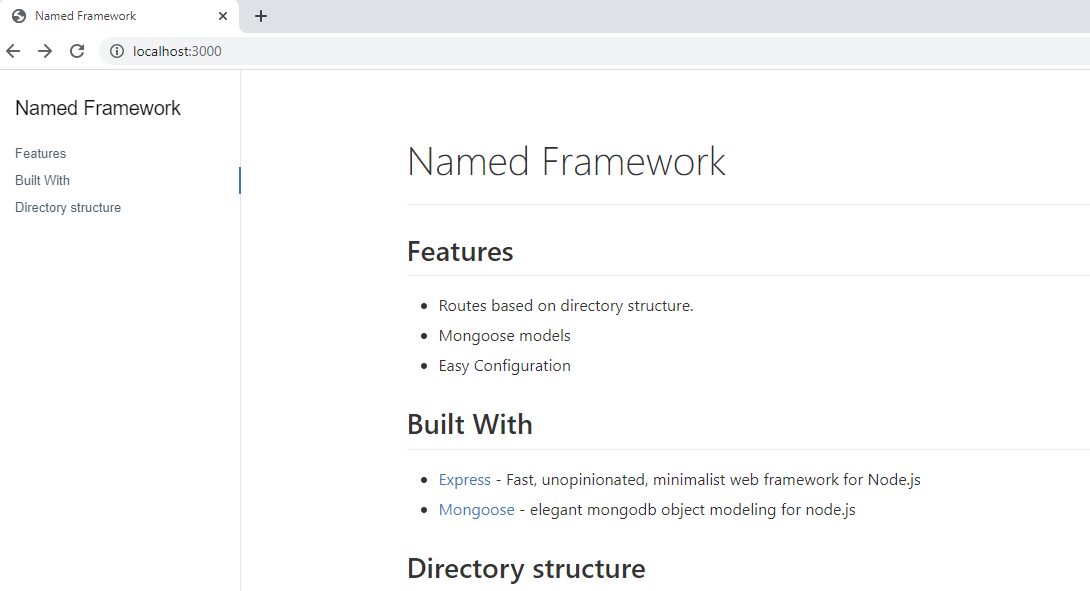
Task: Select 'Easy Configuration' bullet text
Action: pos(505,366)
